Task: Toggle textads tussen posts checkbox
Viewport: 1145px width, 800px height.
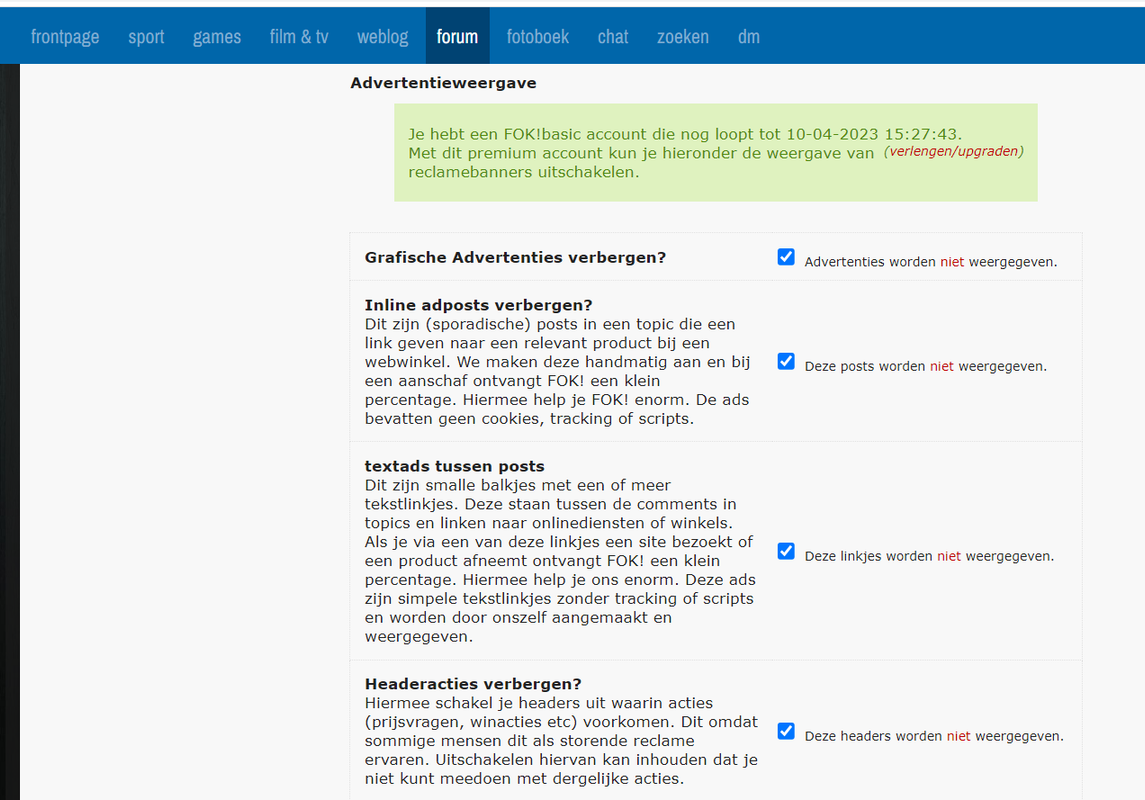Action: (x=786, y=551)
